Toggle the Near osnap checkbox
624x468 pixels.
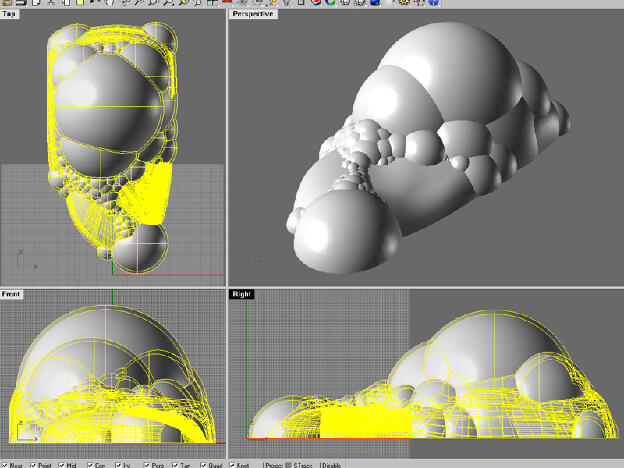pos(5,464)
